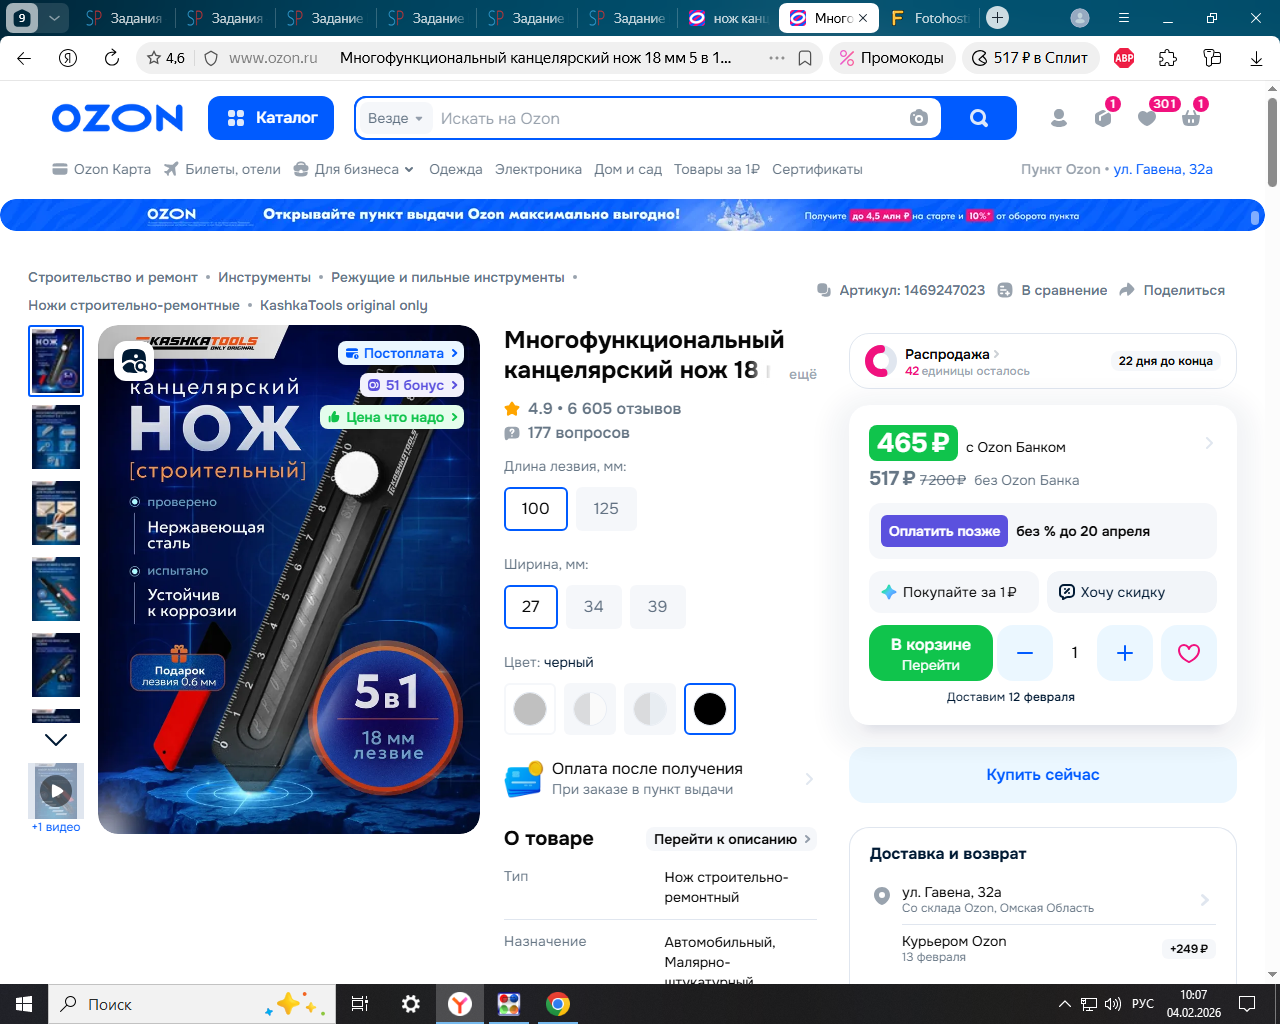
Task: Select the black color swatch
Action: [710, 709]
